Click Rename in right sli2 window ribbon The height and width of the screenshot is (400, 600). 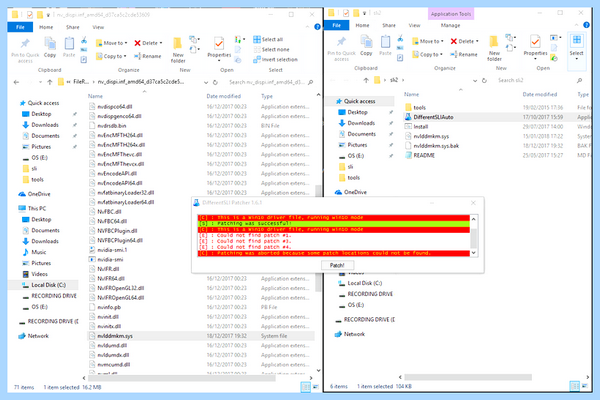(x=464, y=54)
